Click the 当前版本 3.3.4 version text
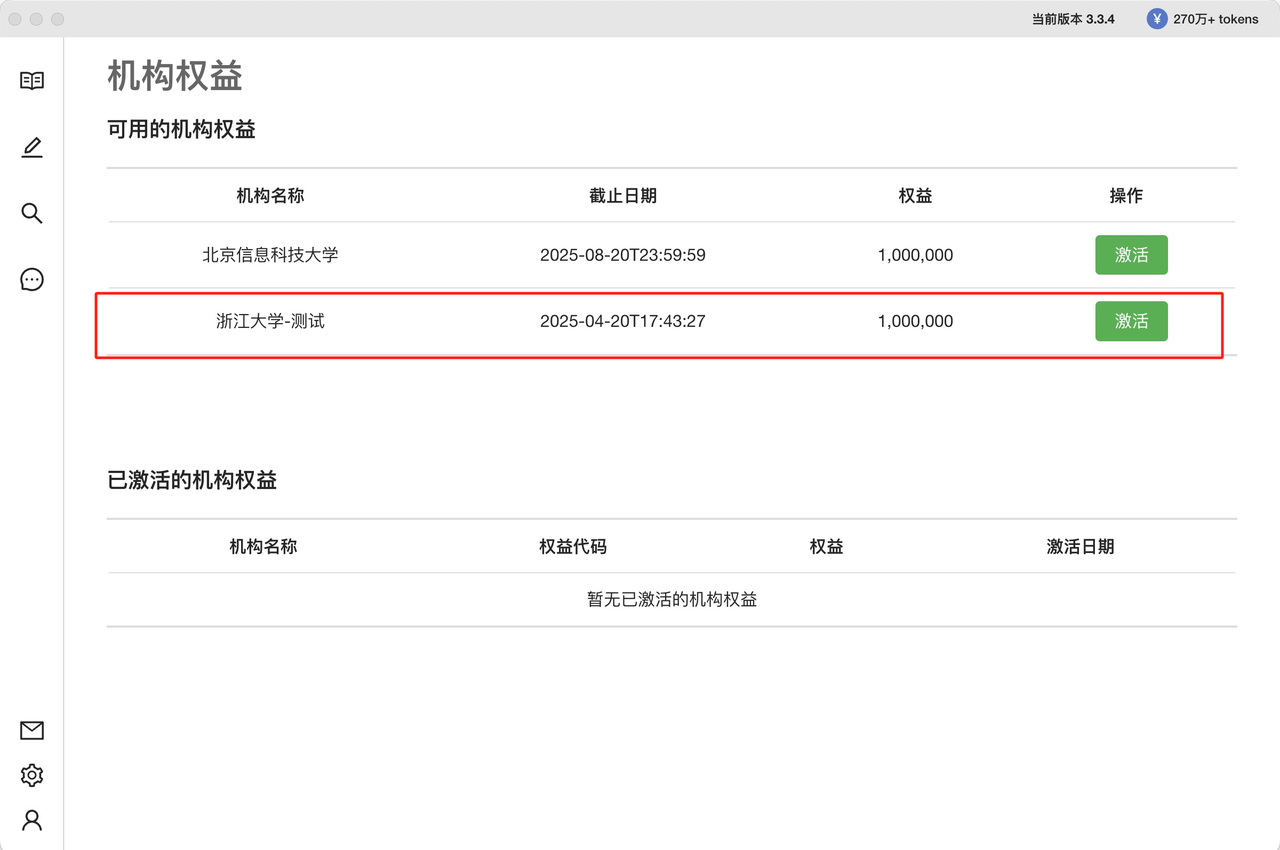1280x850 pixels. pos(1073,19)
